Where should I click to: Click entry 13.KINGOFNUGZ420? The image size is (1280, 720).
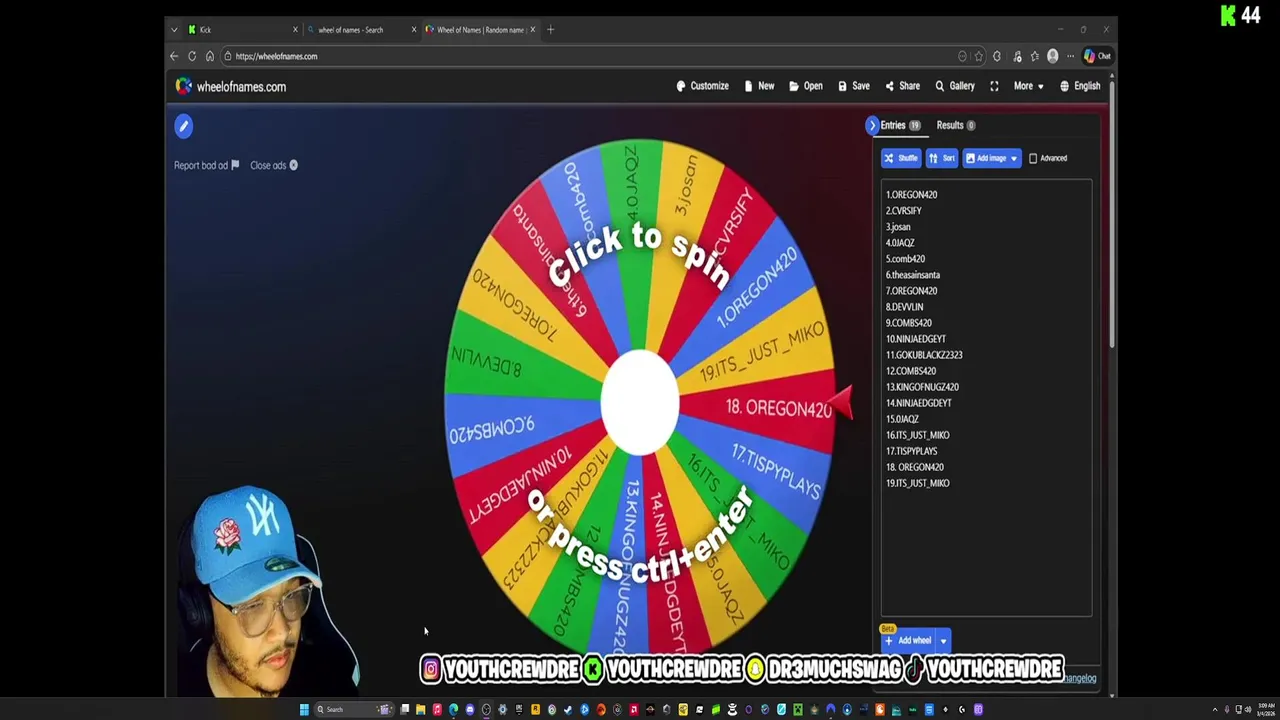[x=922, y=387]
